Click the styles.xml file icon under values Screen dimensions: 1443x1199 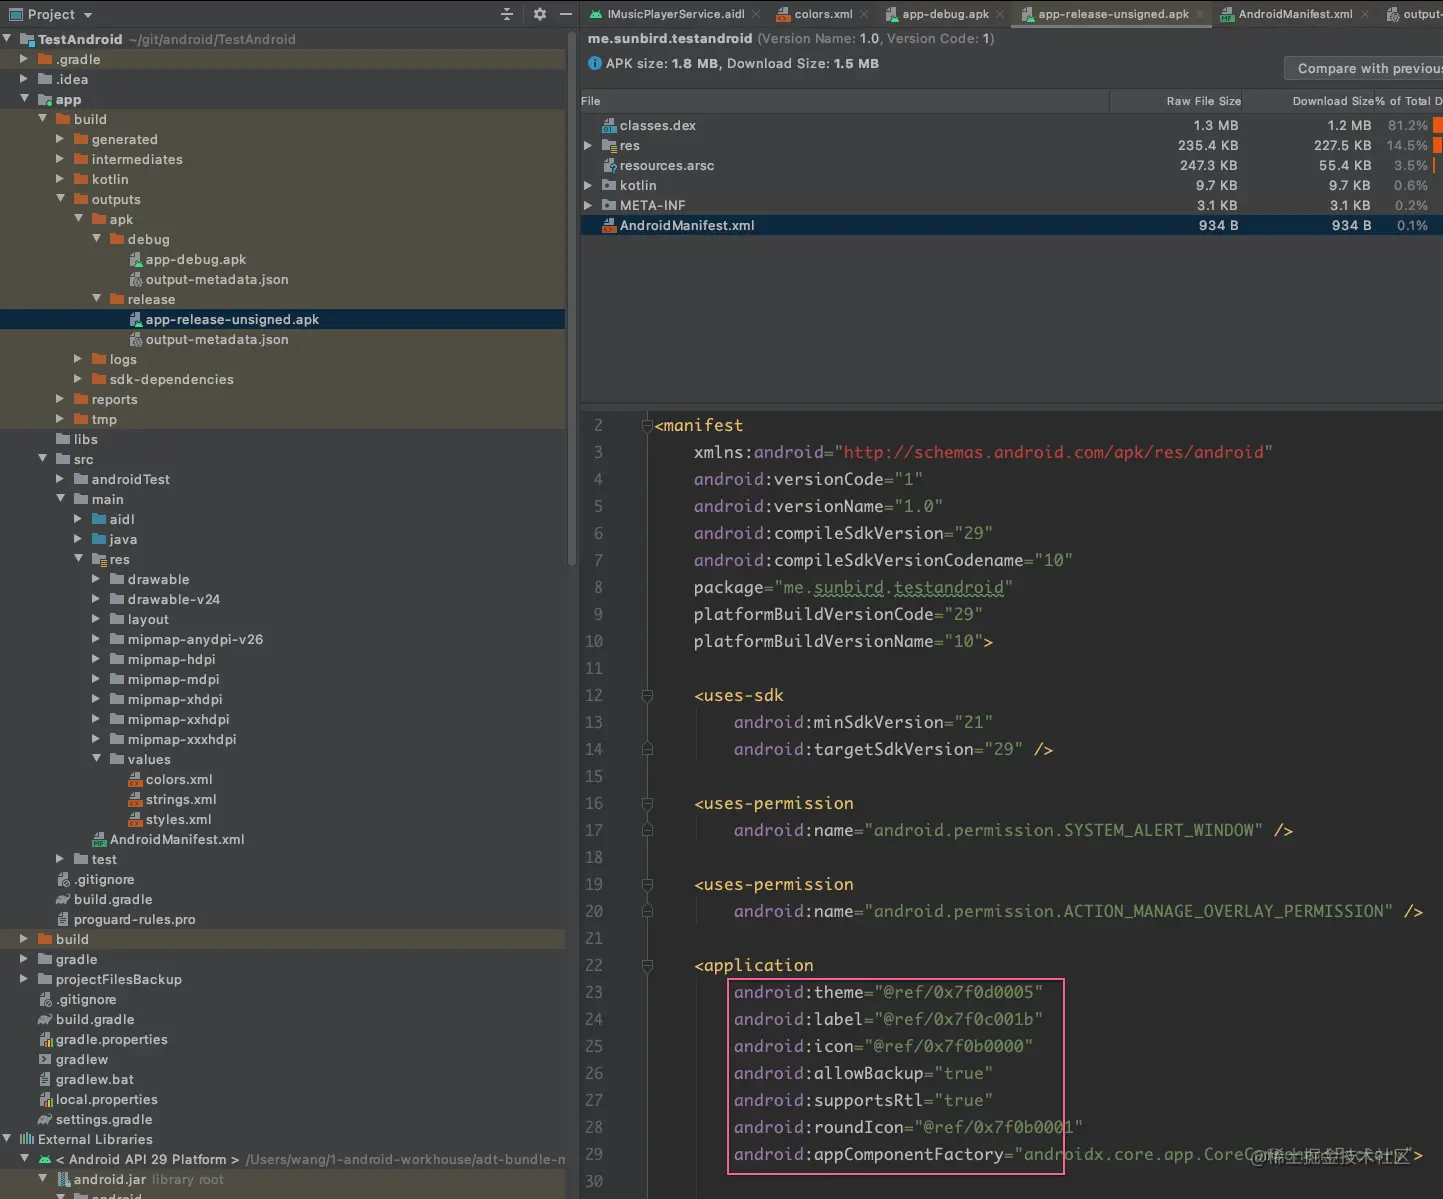pos(136,819)
